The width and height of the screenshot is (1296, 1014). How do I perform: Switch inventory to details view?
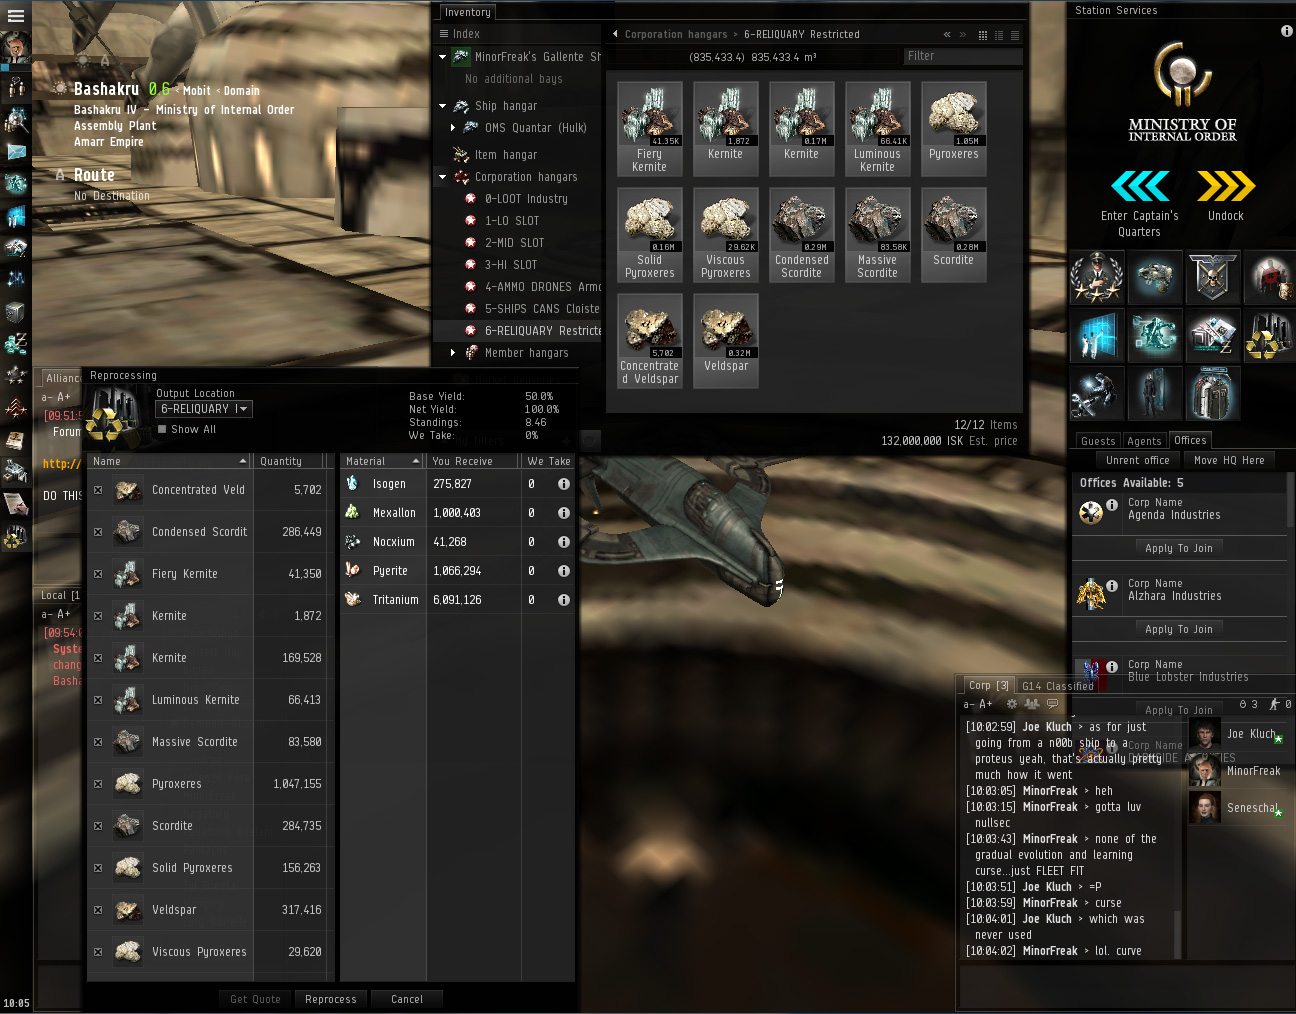click(x=999, y=35)
